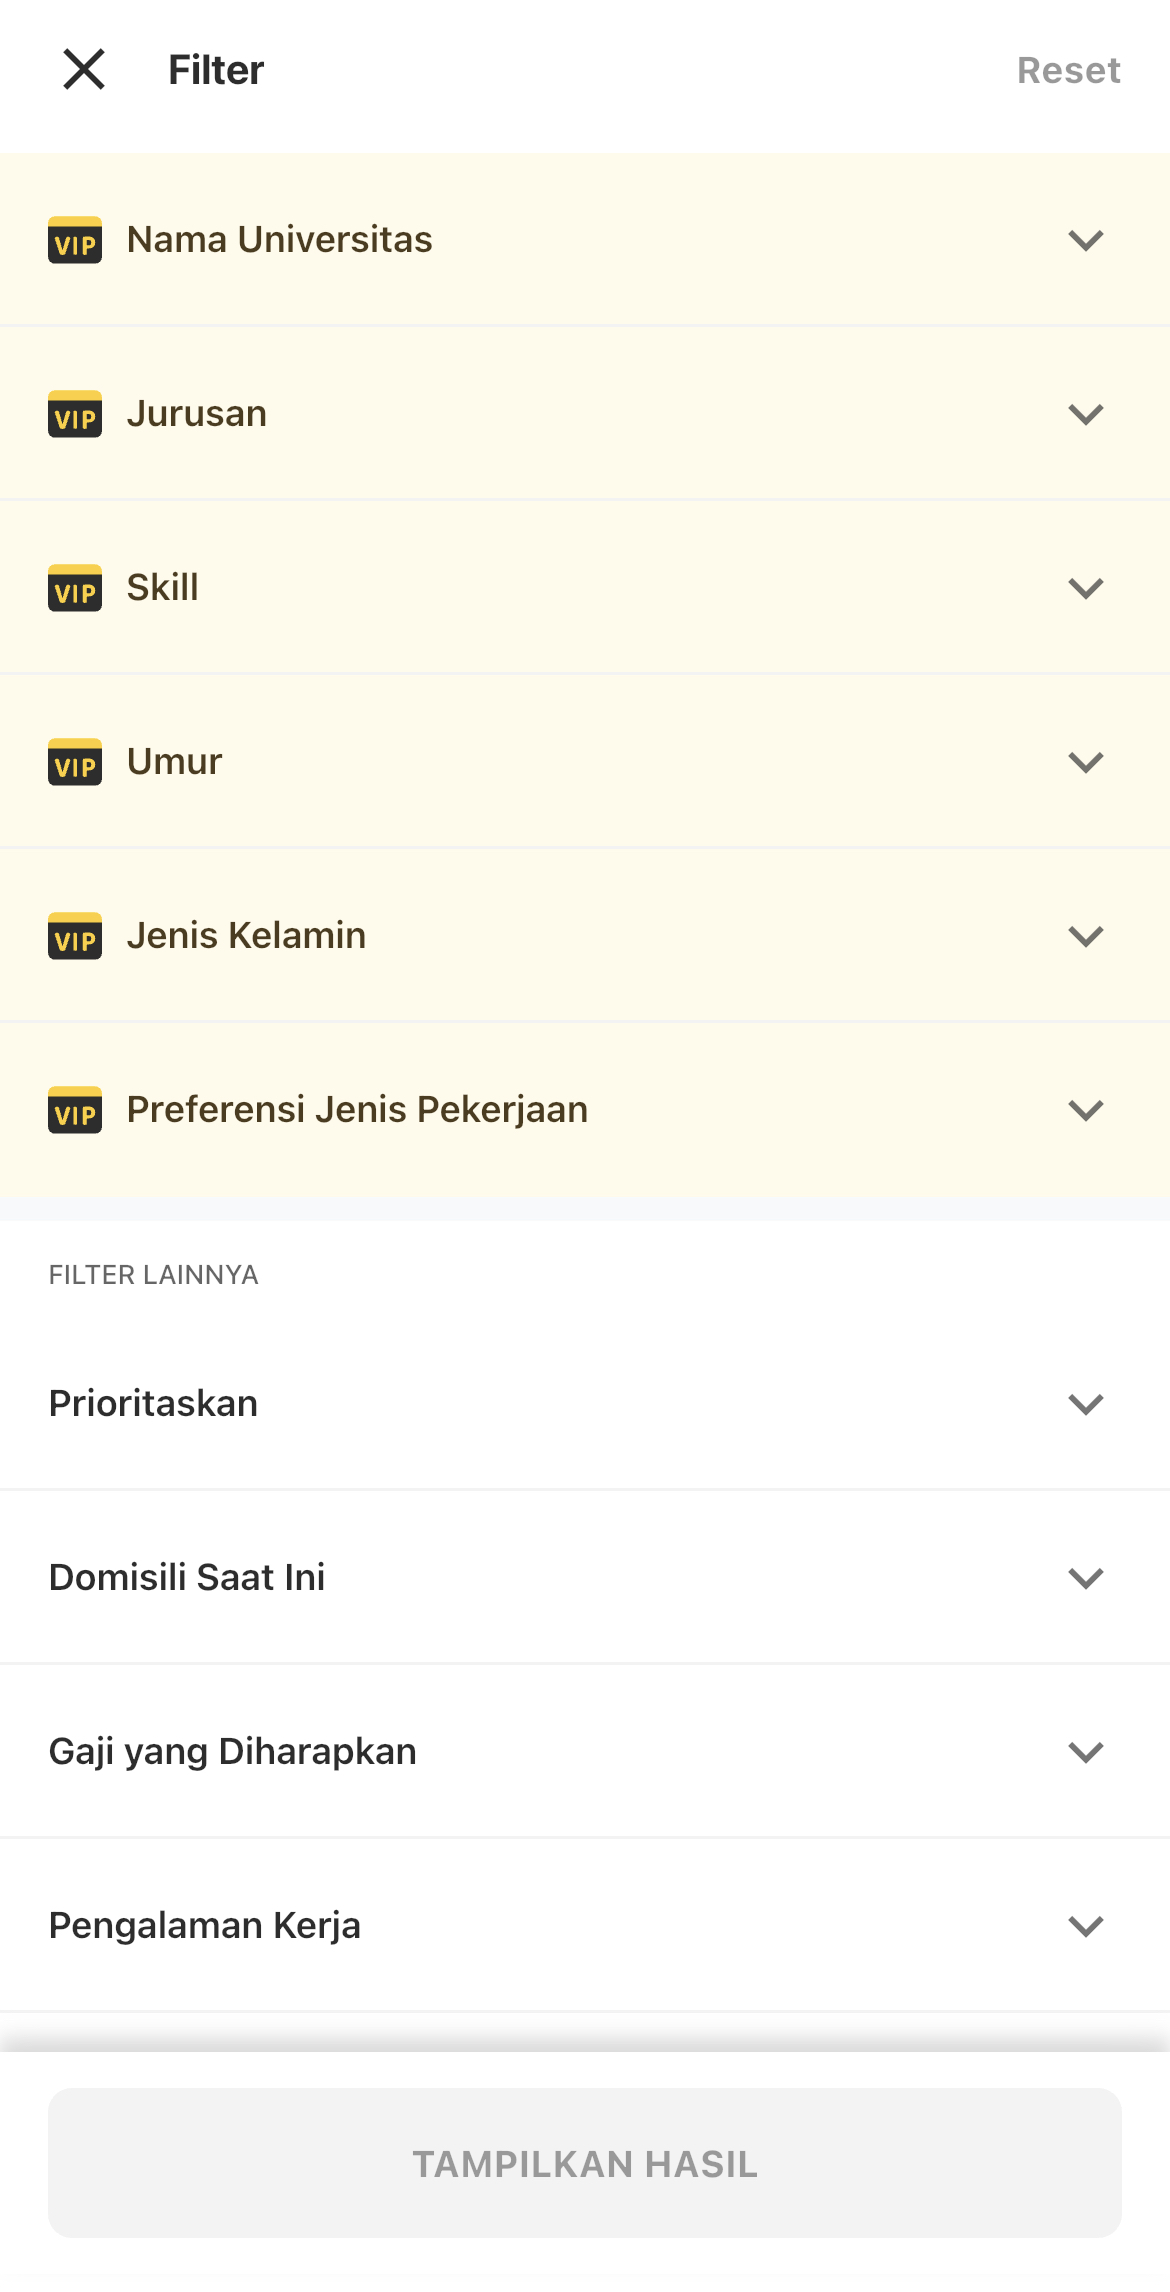The width and height of the screenshot is (1170, 2292).
Task: Expand Preferensi Jenis Pekerjaan chevron
Action: coord(1085,1110)
